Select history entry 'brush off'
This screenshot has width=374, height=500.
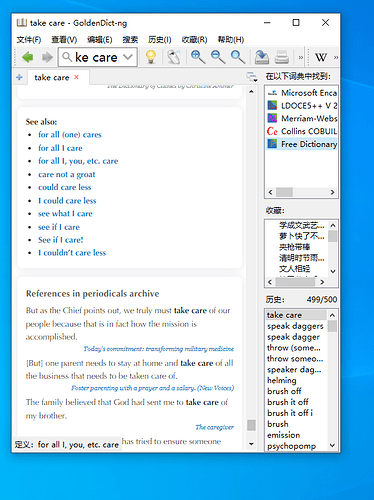(284, 391)
